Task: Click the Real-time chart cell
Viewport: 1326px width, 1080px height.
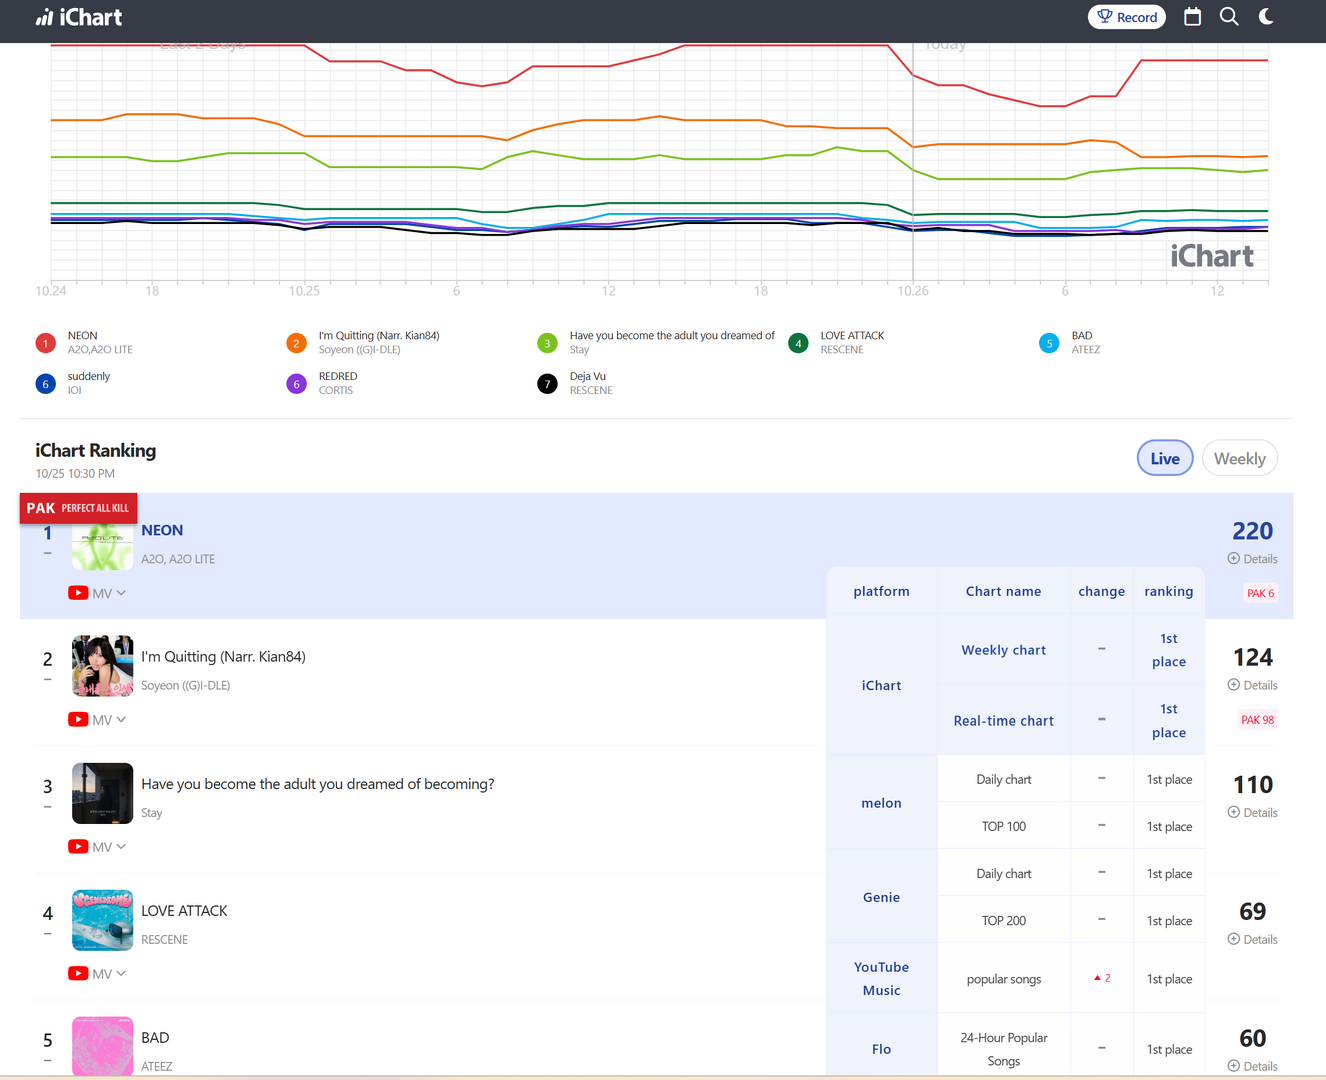Action: [1004, 721]
